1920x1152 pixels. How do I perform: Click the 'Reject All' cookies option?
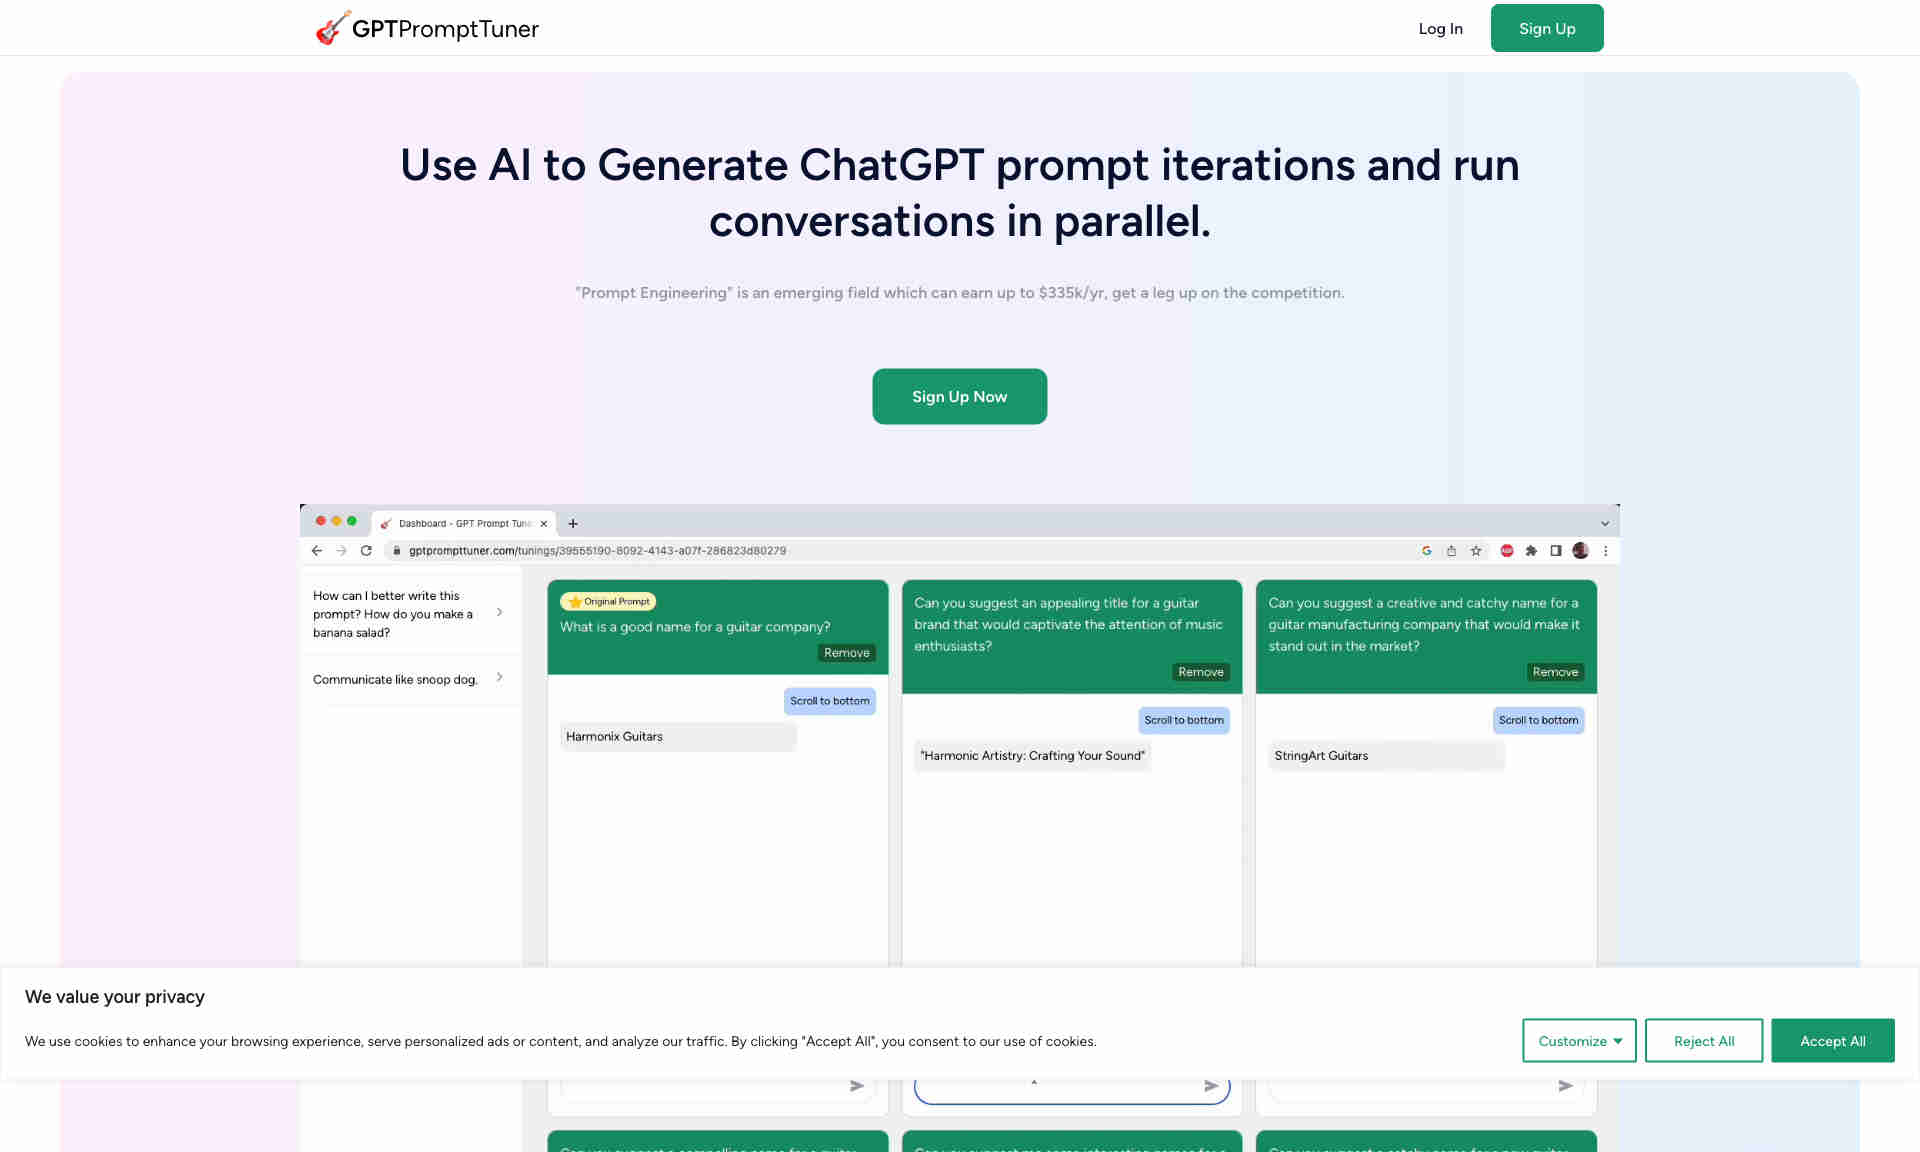click(1703, 1041)
